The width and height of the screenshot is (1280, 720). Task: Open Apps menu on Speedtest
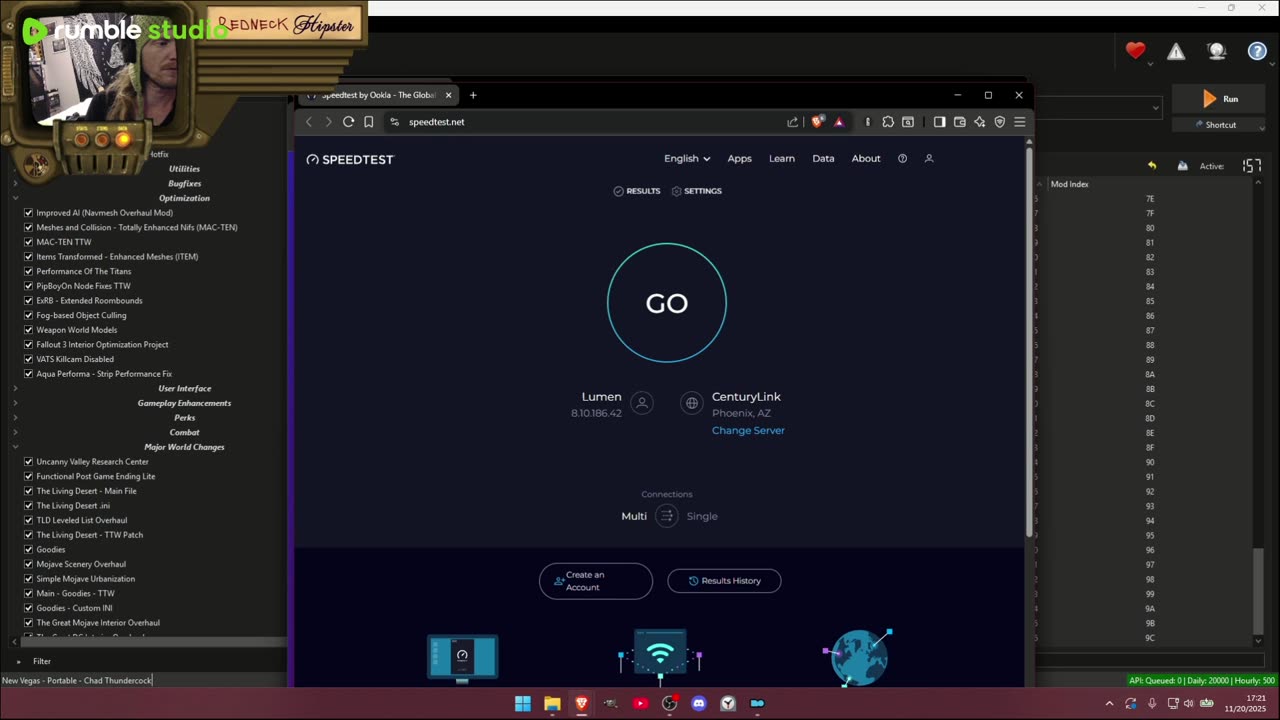[x=739, y=159]
